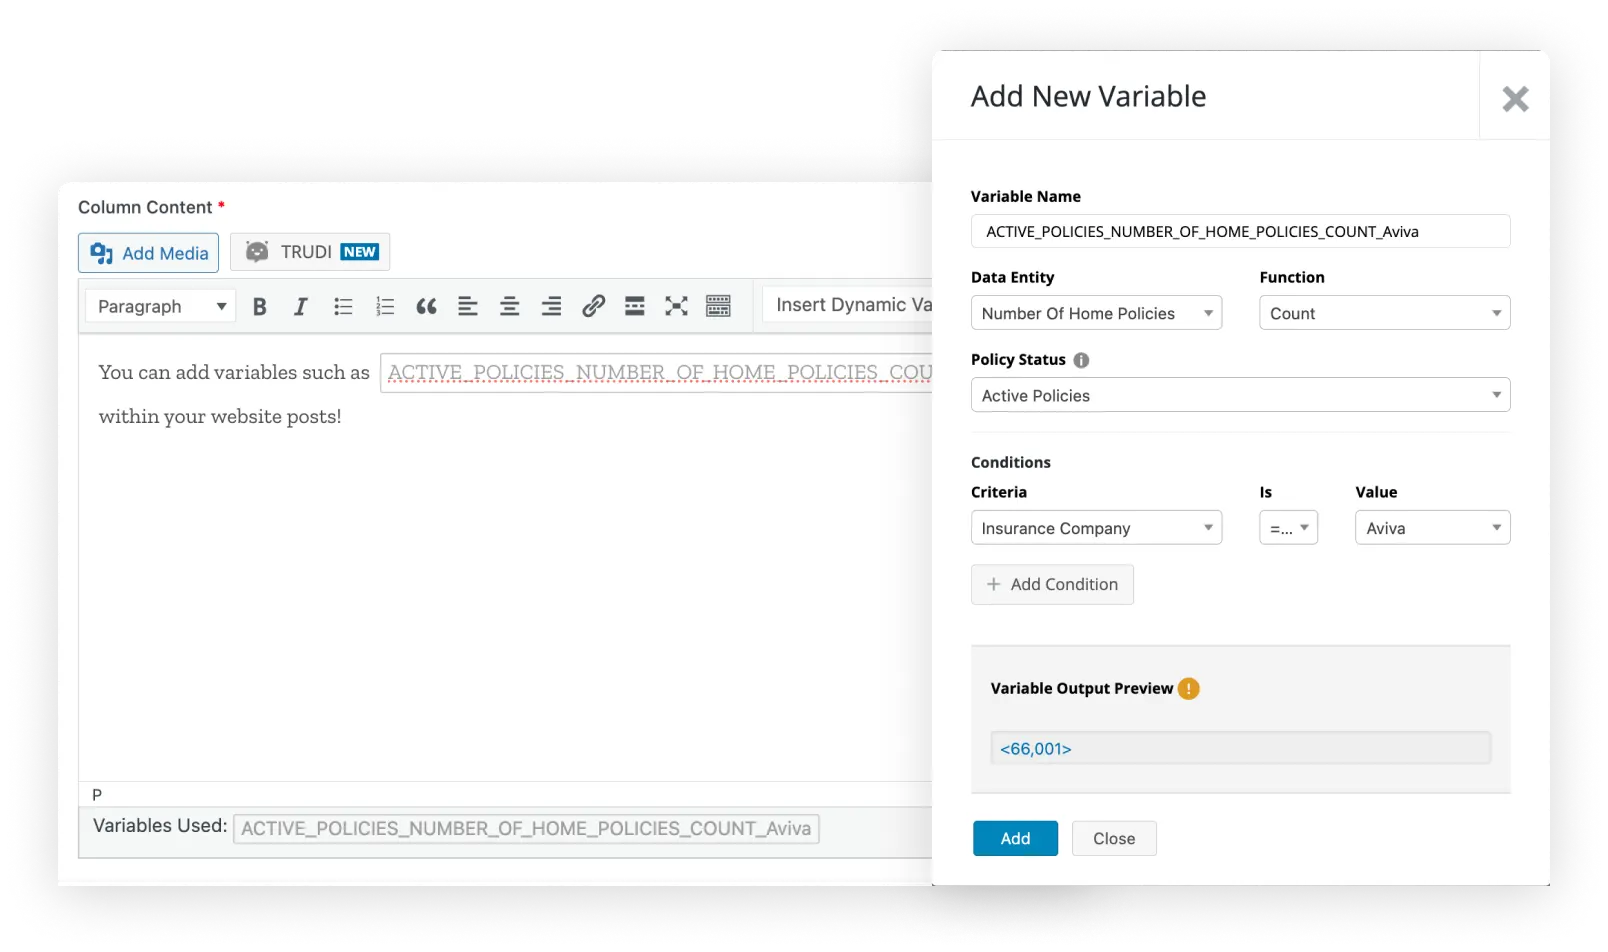
Task: Open the Value Aviva dropdown
Action: pos(1432,528)
